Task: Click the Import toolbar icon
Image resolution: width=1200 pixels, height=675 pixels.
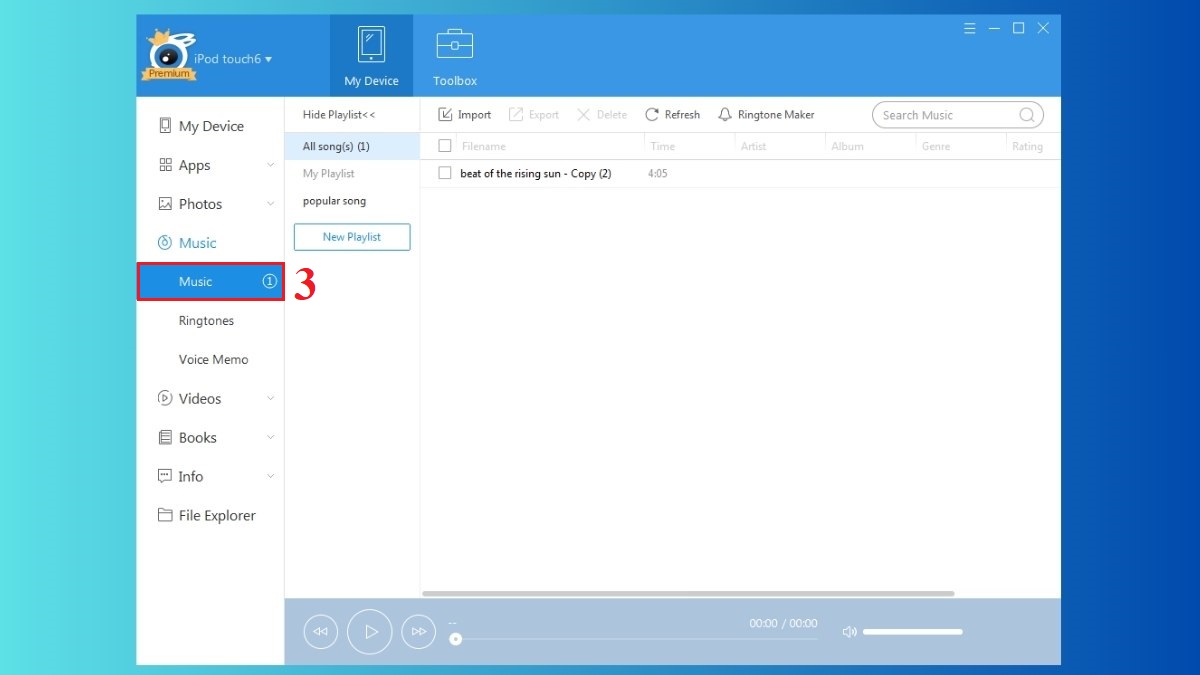Action: click(446, 115)
